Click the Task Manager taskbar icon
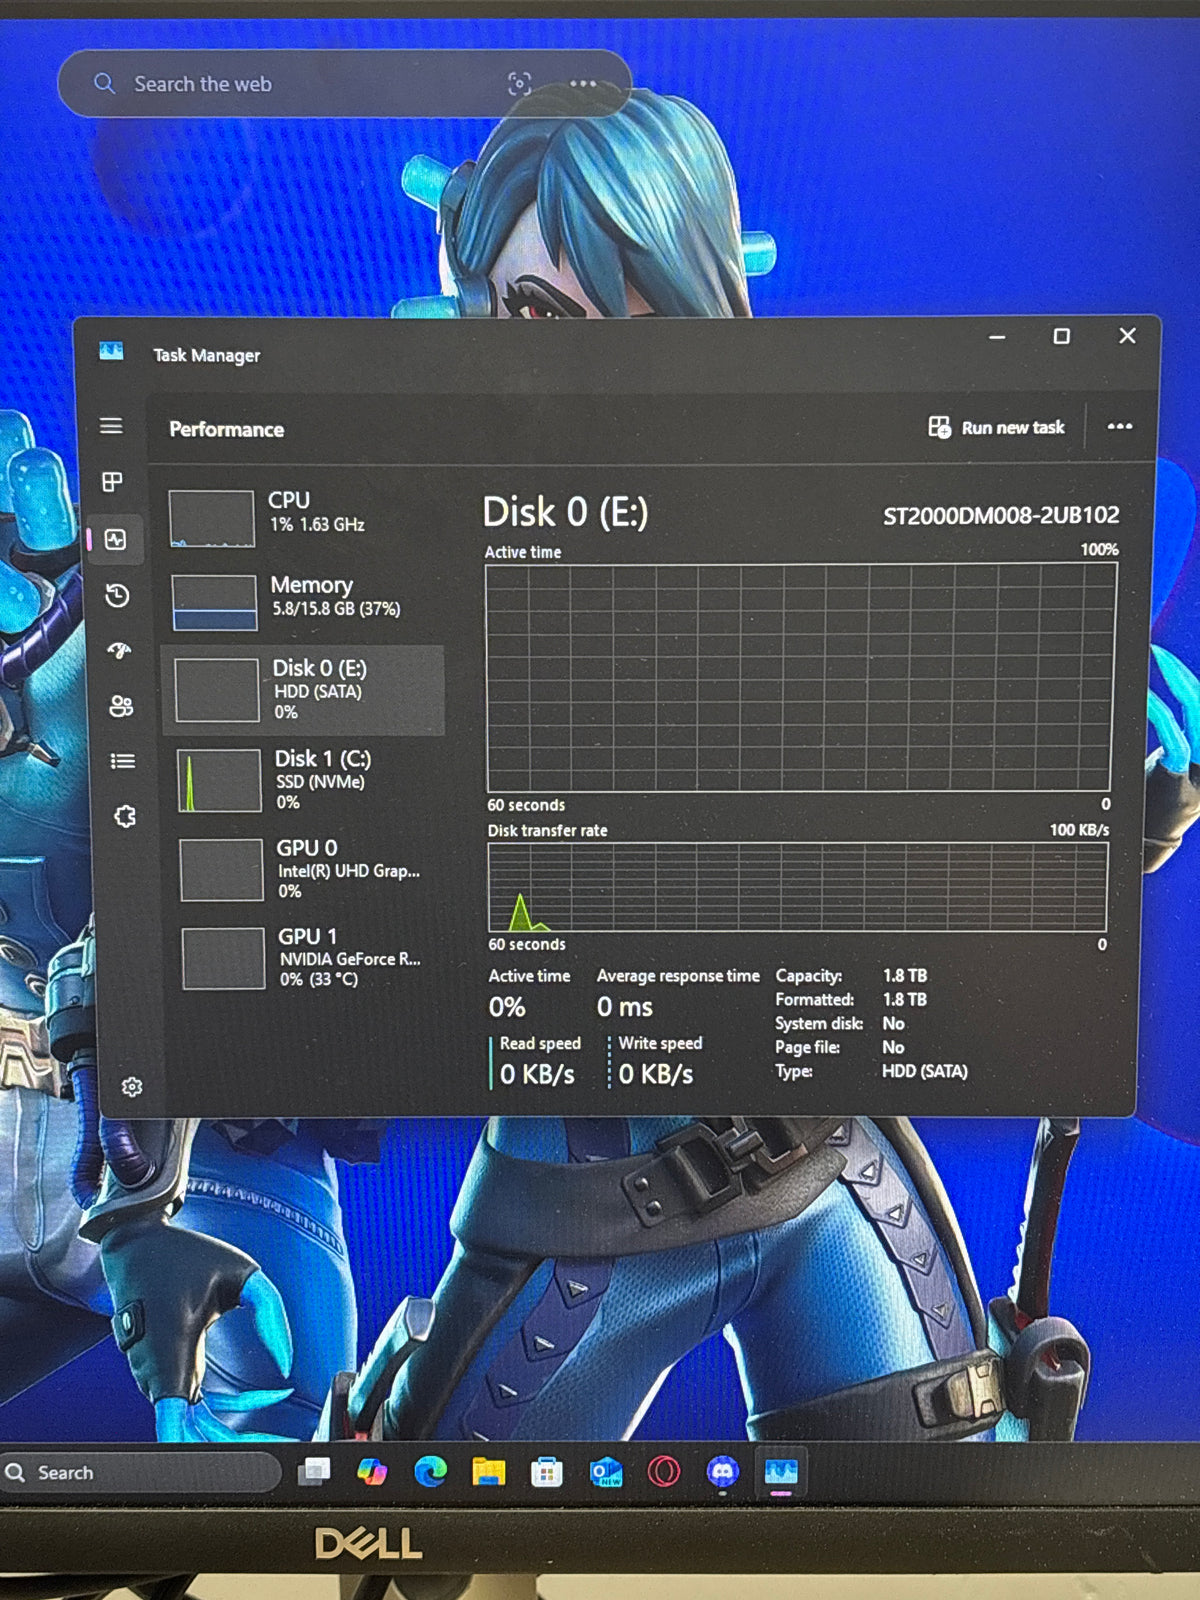The image size is (1200, 1600). pyautogui.click(x=781, y=1471)
